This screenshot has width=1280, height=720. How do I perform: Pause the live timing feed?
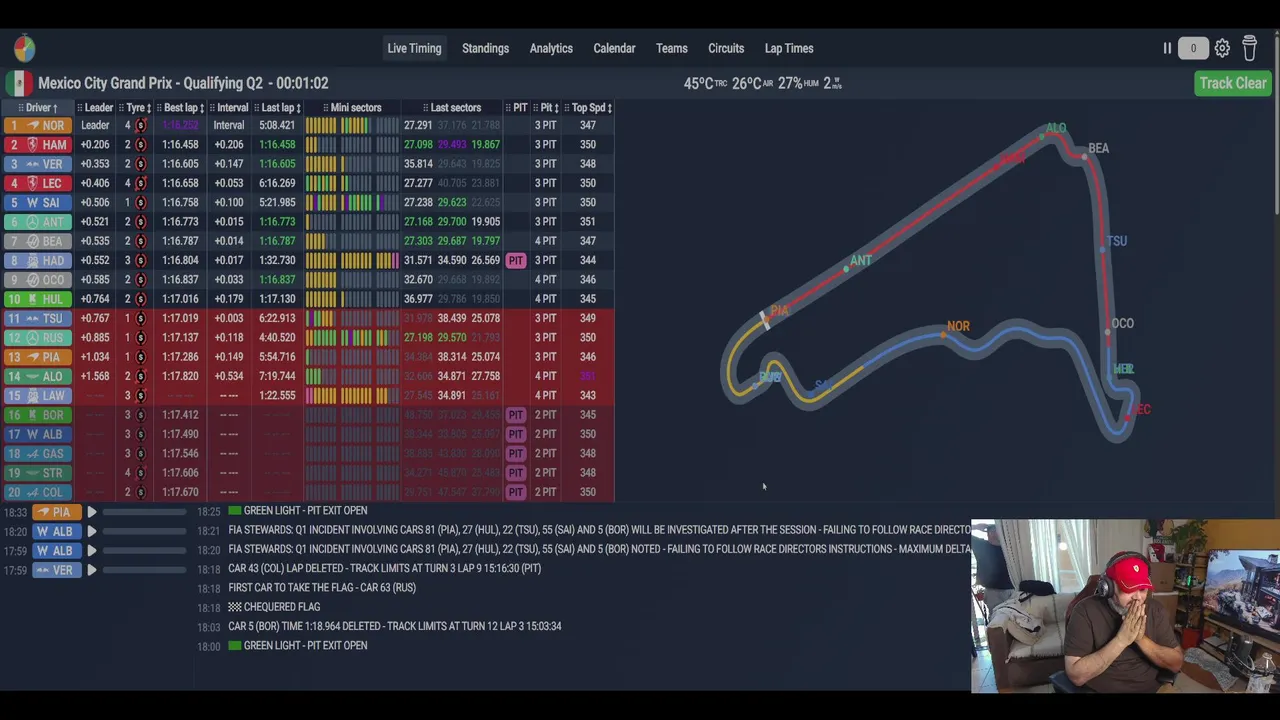[x=1167, y=48]
